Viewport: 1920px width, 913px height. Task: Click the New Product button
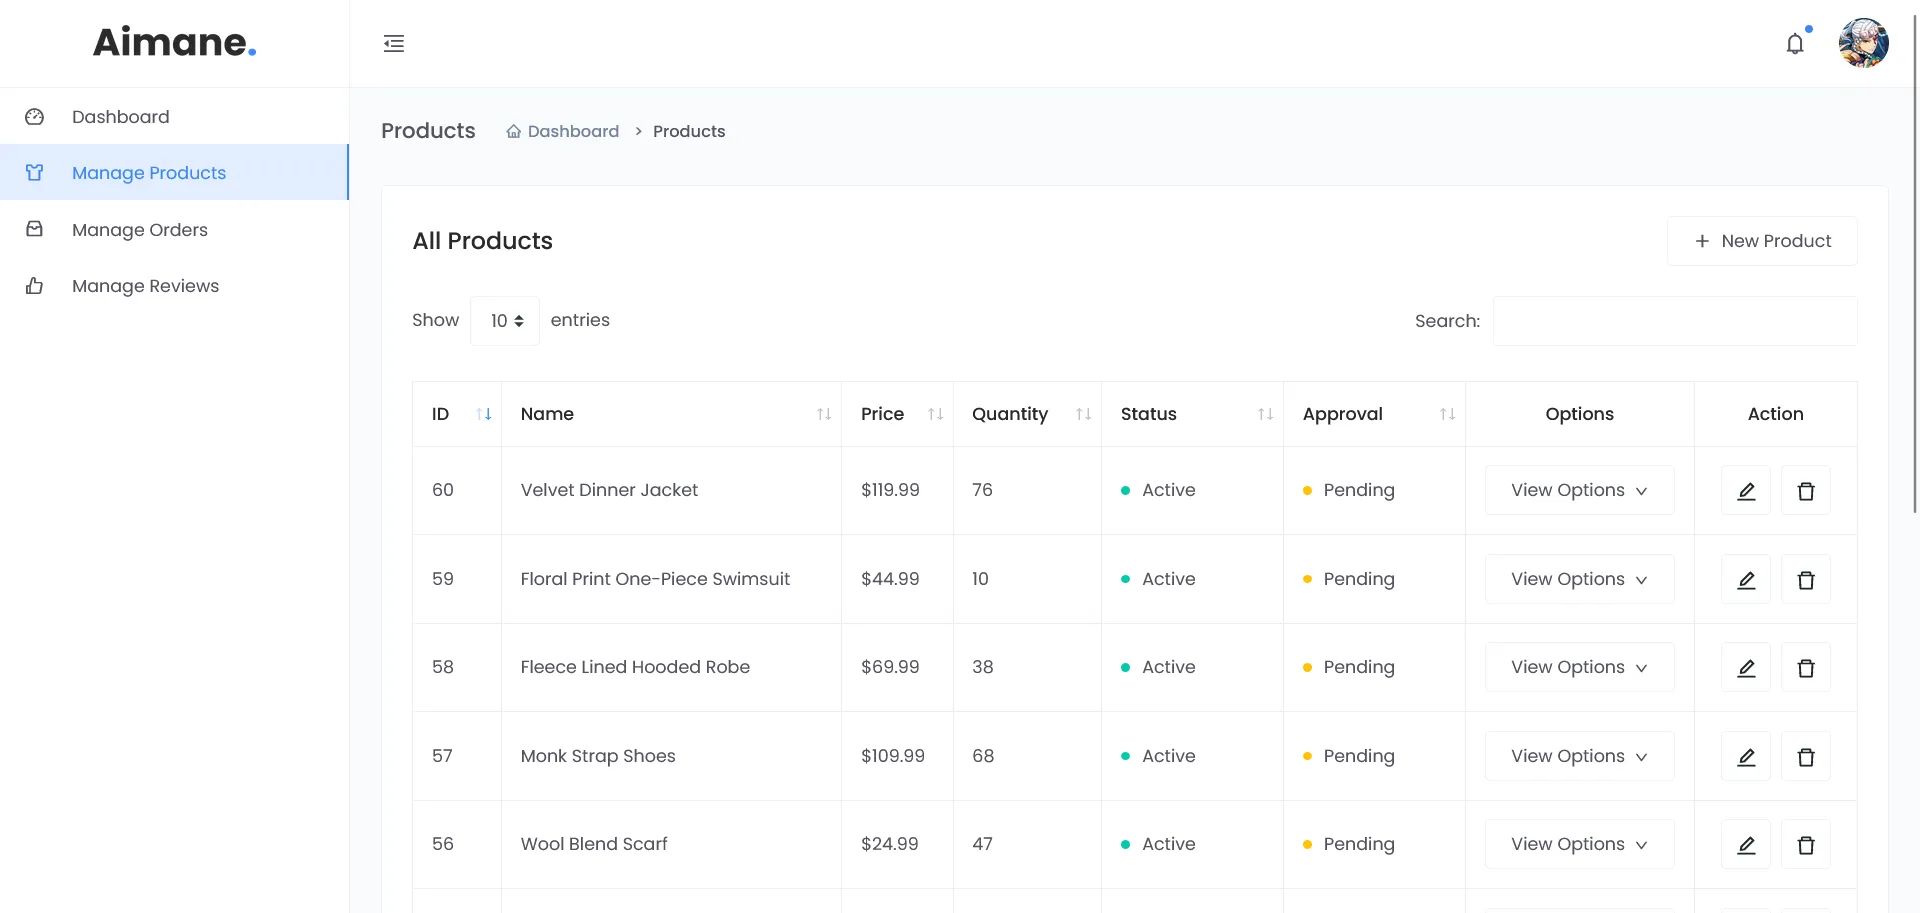(1762, 241)
